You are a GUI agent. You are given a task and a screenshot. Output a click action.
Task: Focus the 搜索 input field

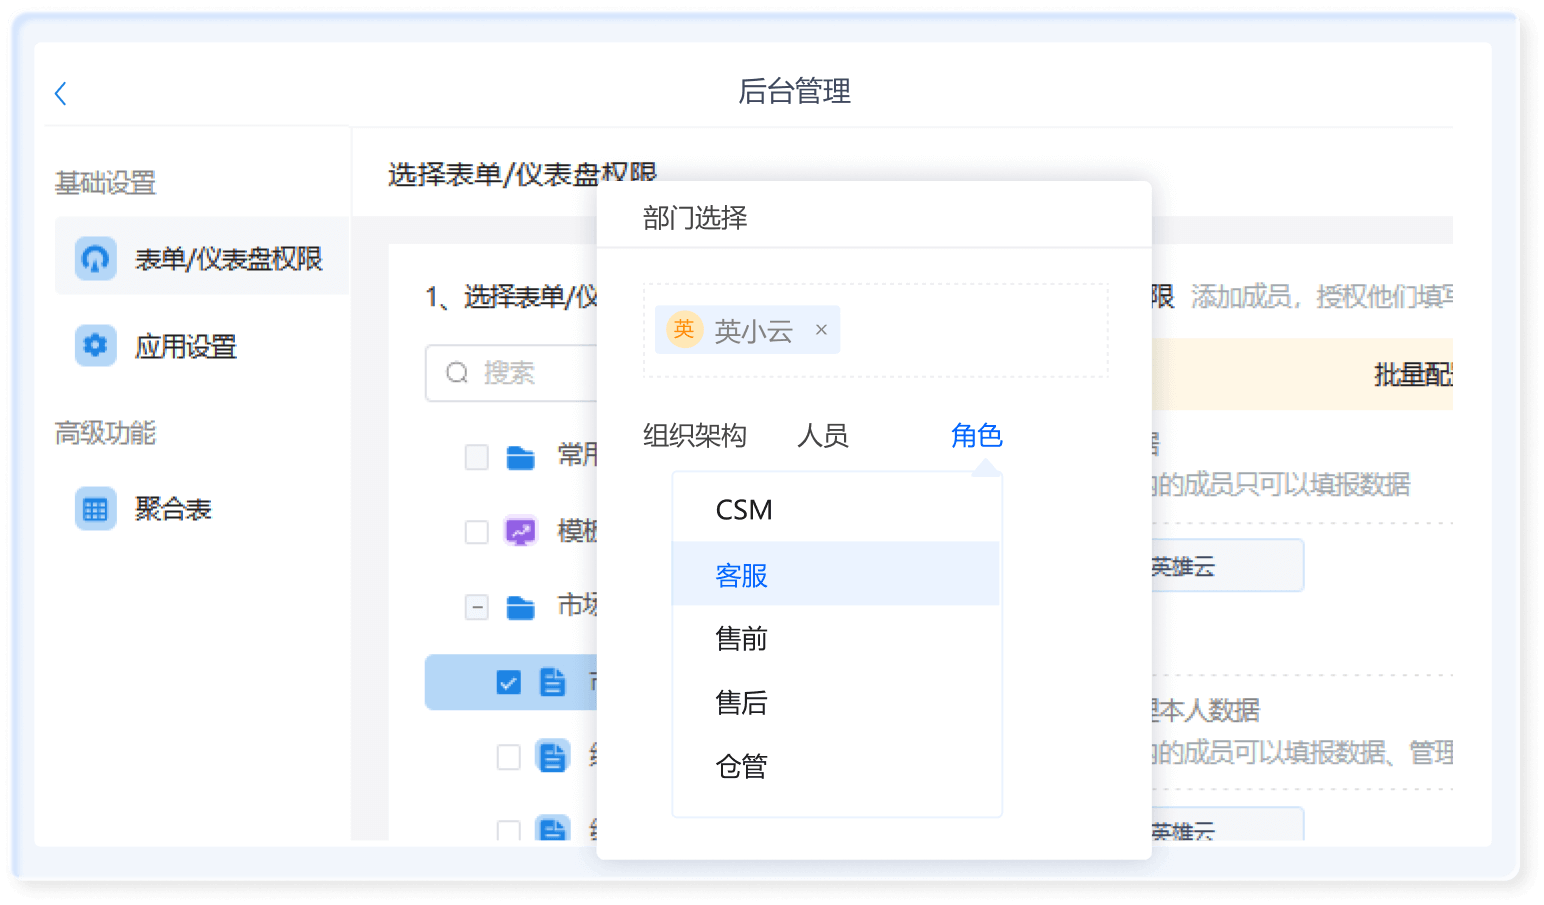512,373
